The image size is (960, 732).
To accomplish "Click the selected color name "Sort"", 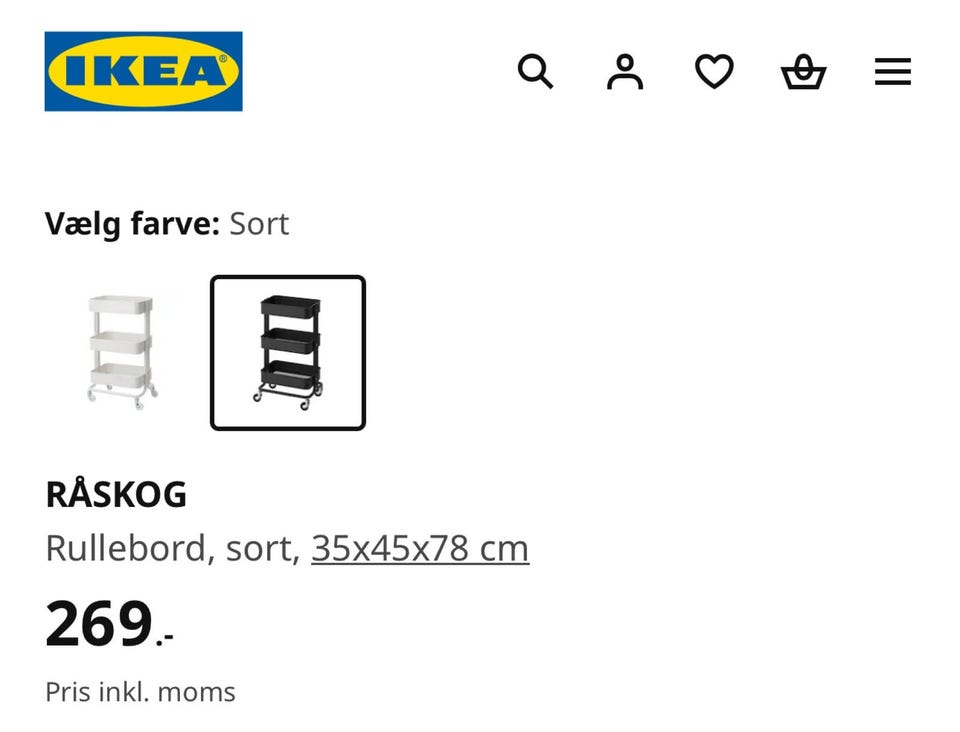I will click(259, 223).
